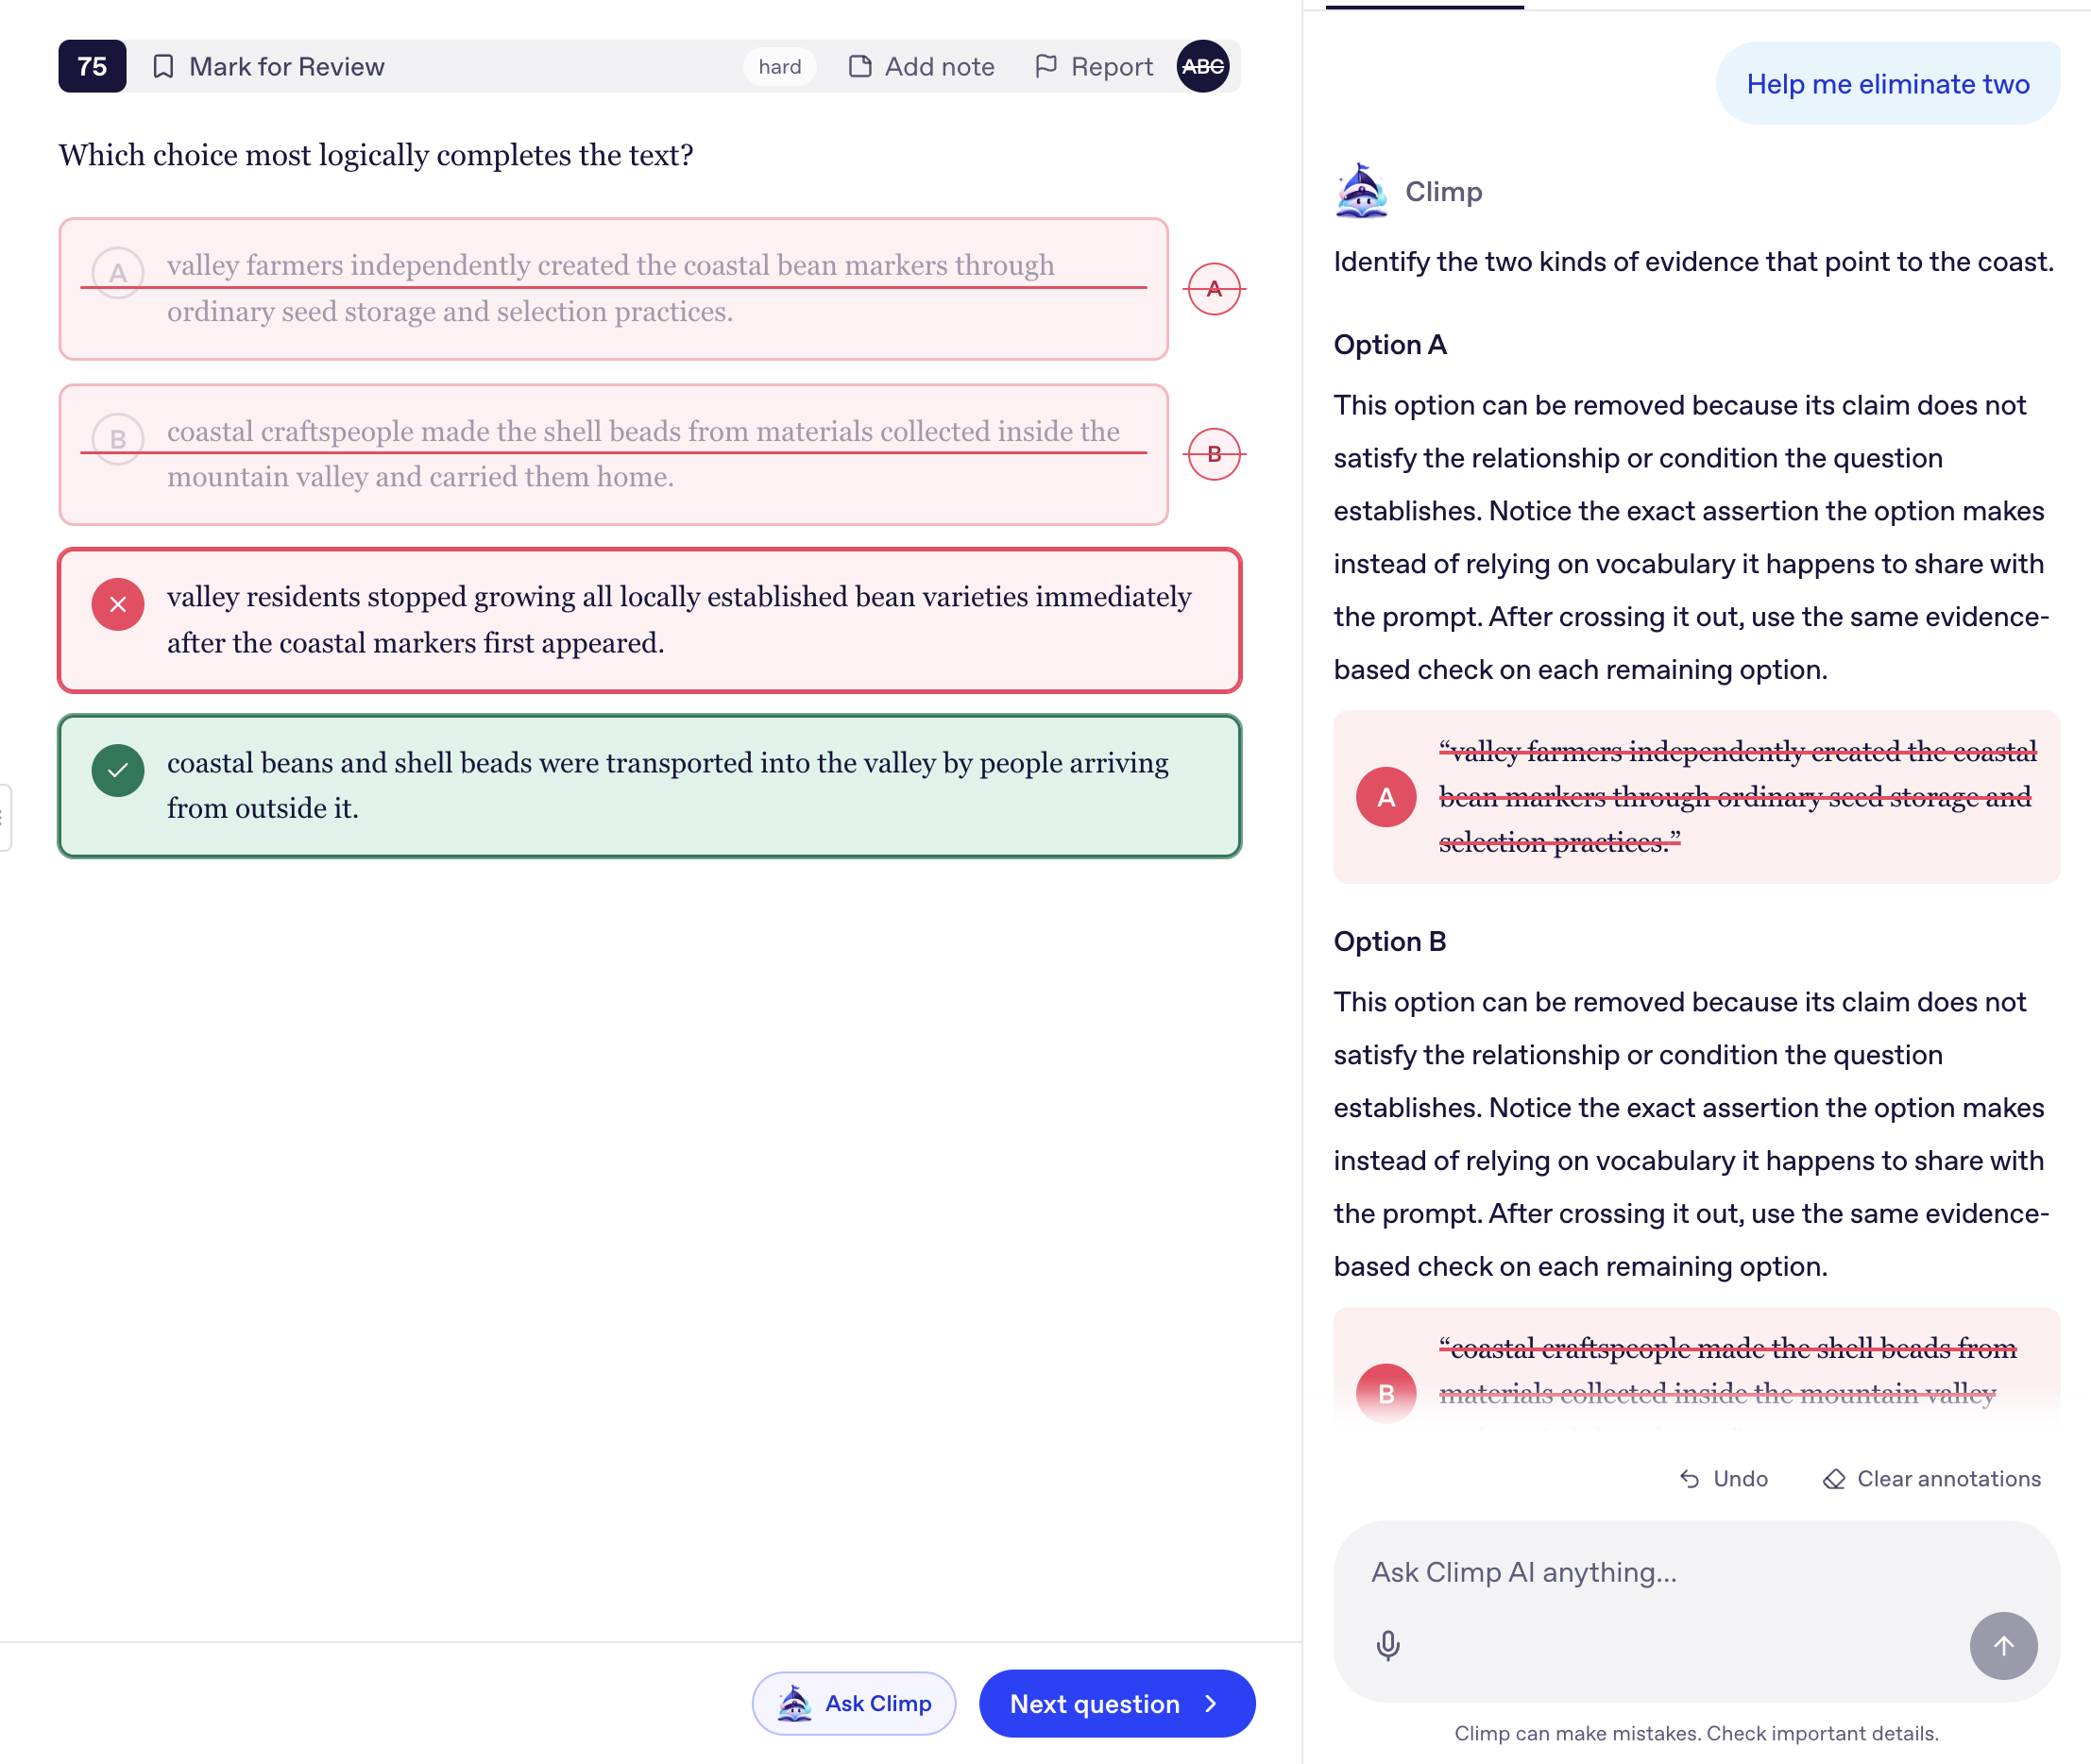Click the left-edge panel collapse handle
2091x1764 pixels.
(x=4, y=817)
